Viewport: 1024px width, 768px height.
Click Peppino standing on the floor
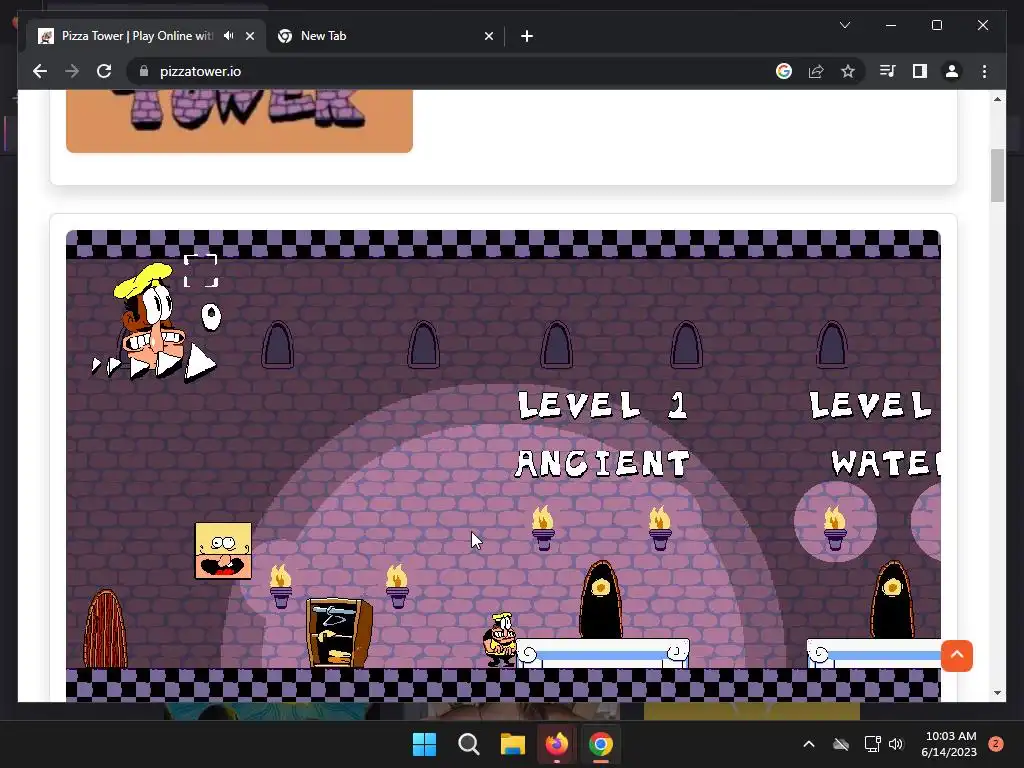pos(500,639)
